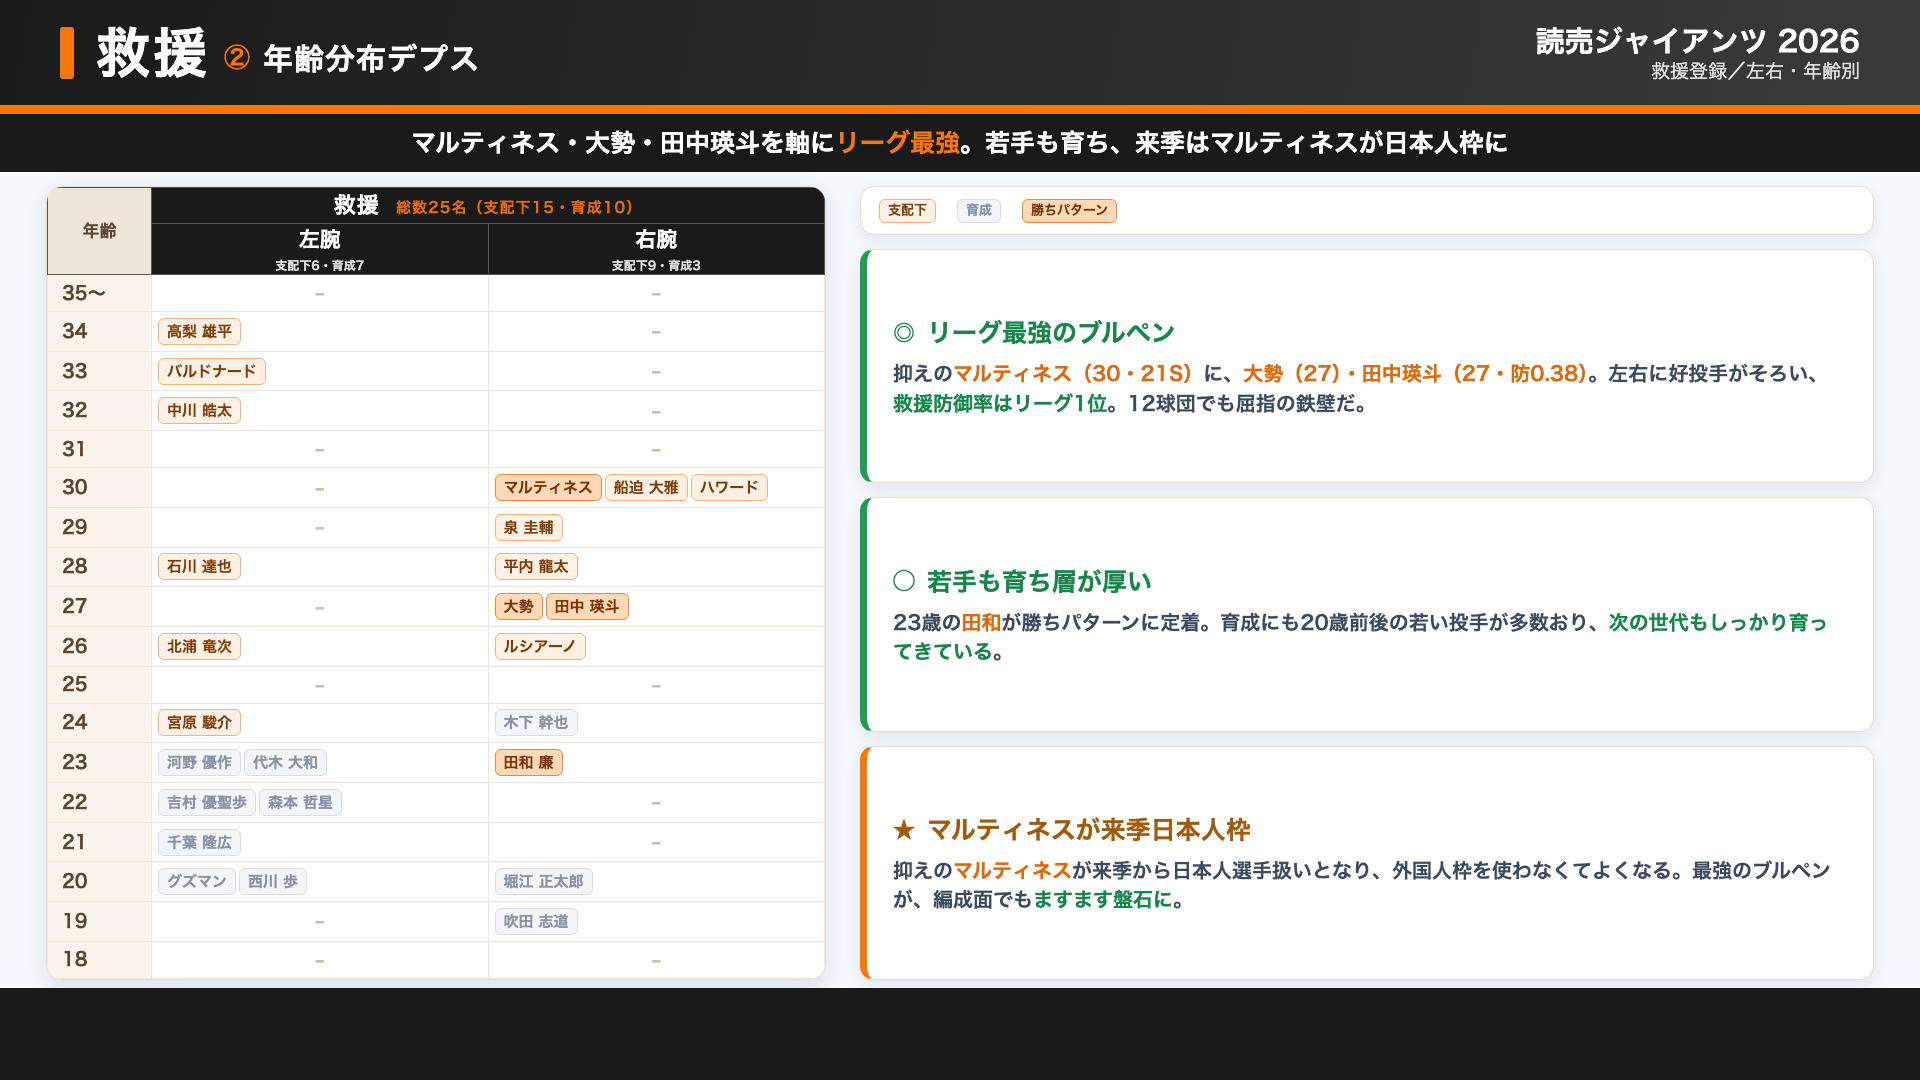1920x1080 pixels.
Task: Select player chip 木下 幹也
Action: 536,722
